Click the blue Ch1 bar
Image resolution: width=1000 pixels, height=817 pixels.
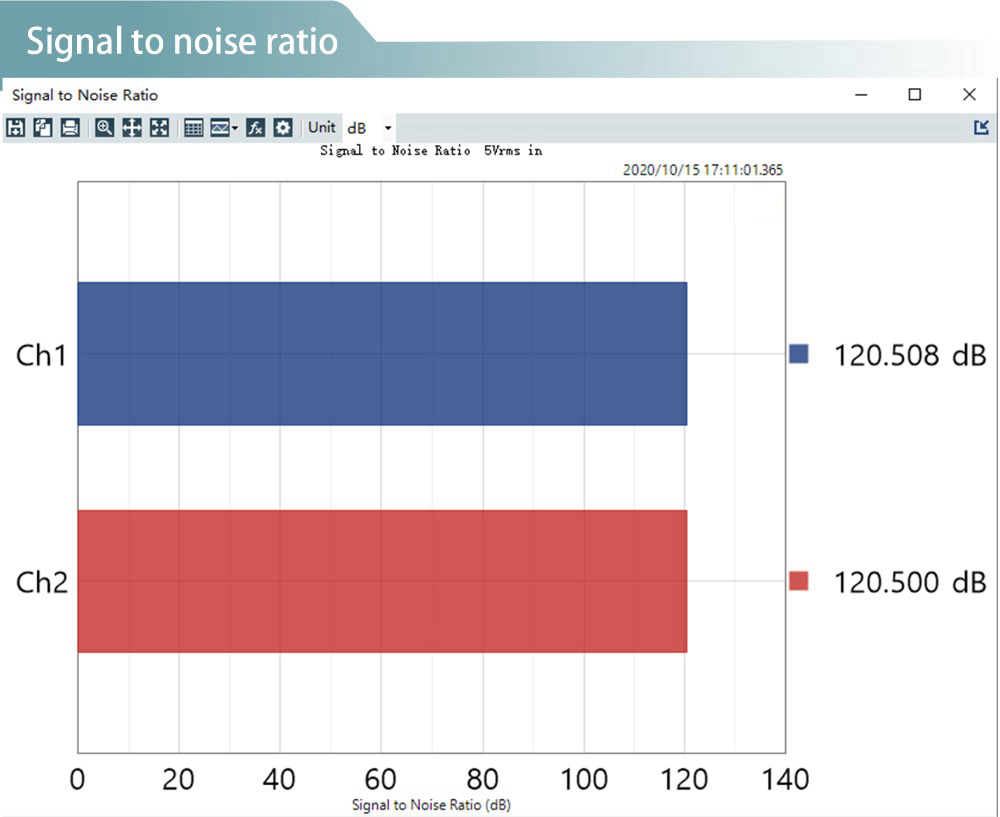(382, 354)
